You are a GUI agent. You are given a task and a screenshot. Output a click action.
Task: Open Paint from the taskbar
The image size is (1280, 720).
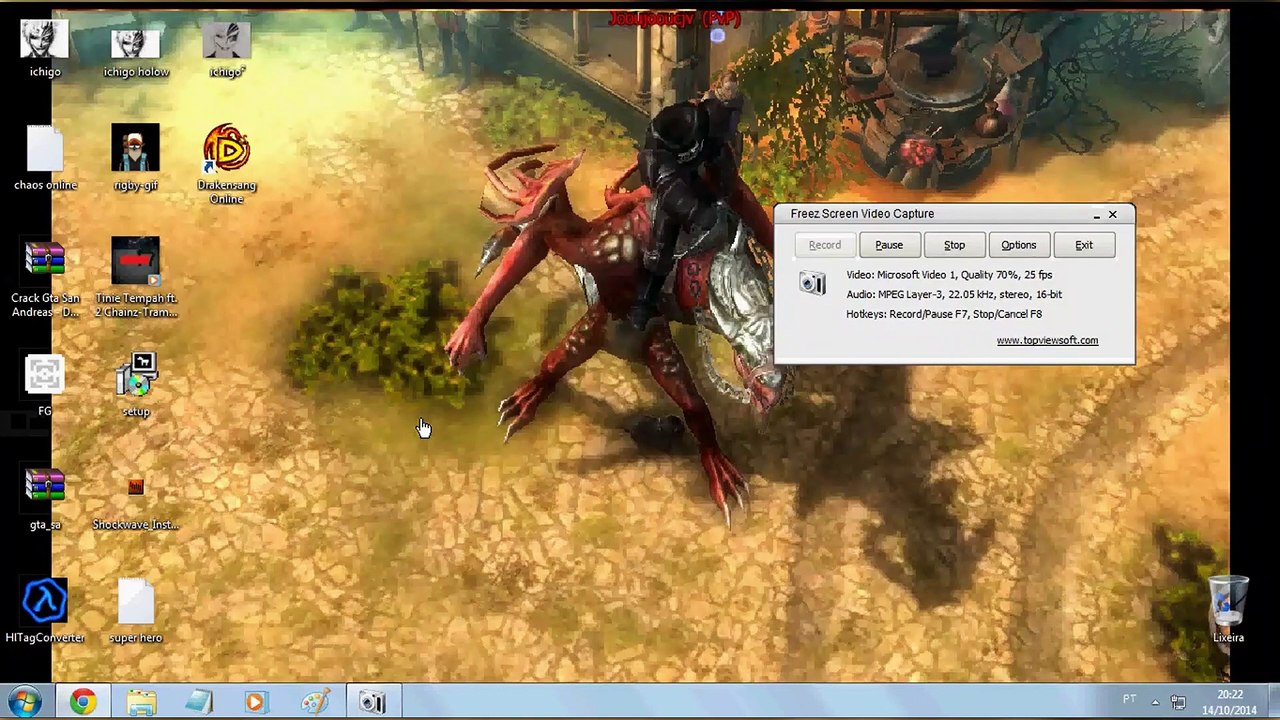click(315, 702)
